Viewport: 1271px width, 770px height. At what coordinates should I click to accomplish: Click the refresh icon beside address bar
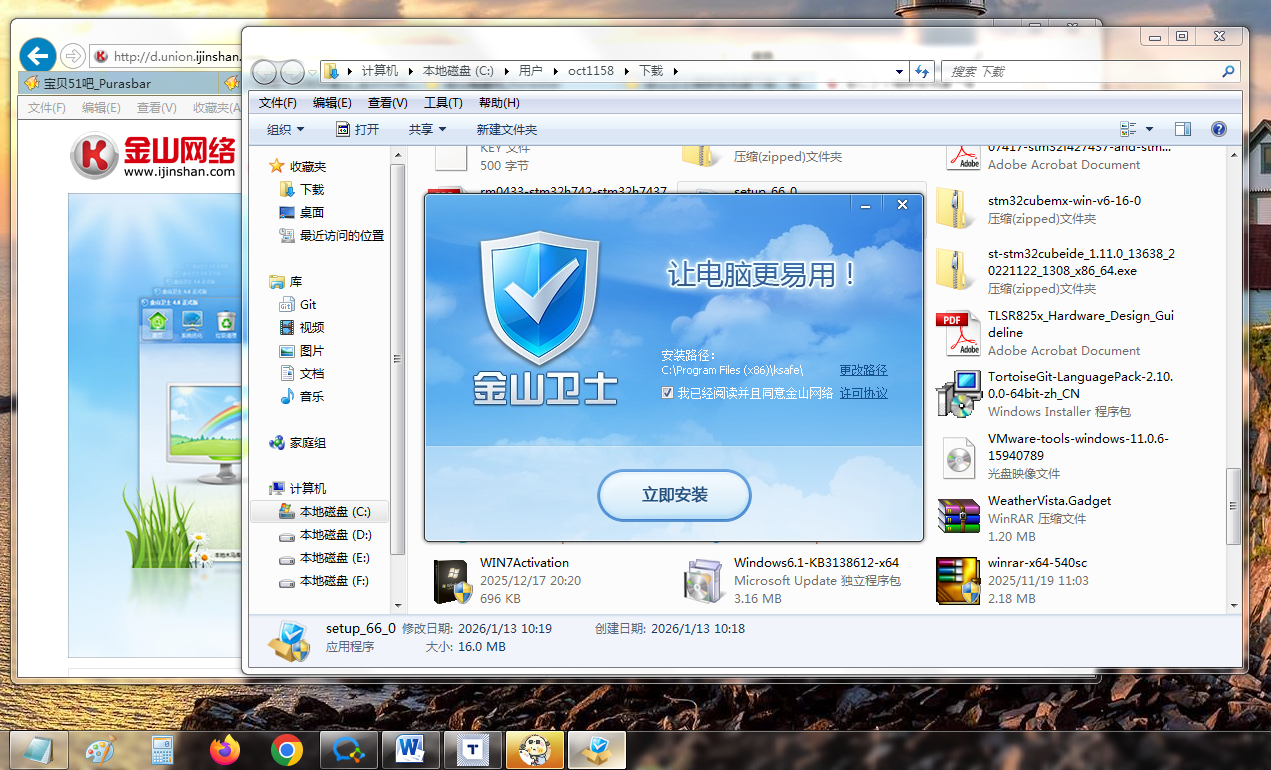[923, 71]
